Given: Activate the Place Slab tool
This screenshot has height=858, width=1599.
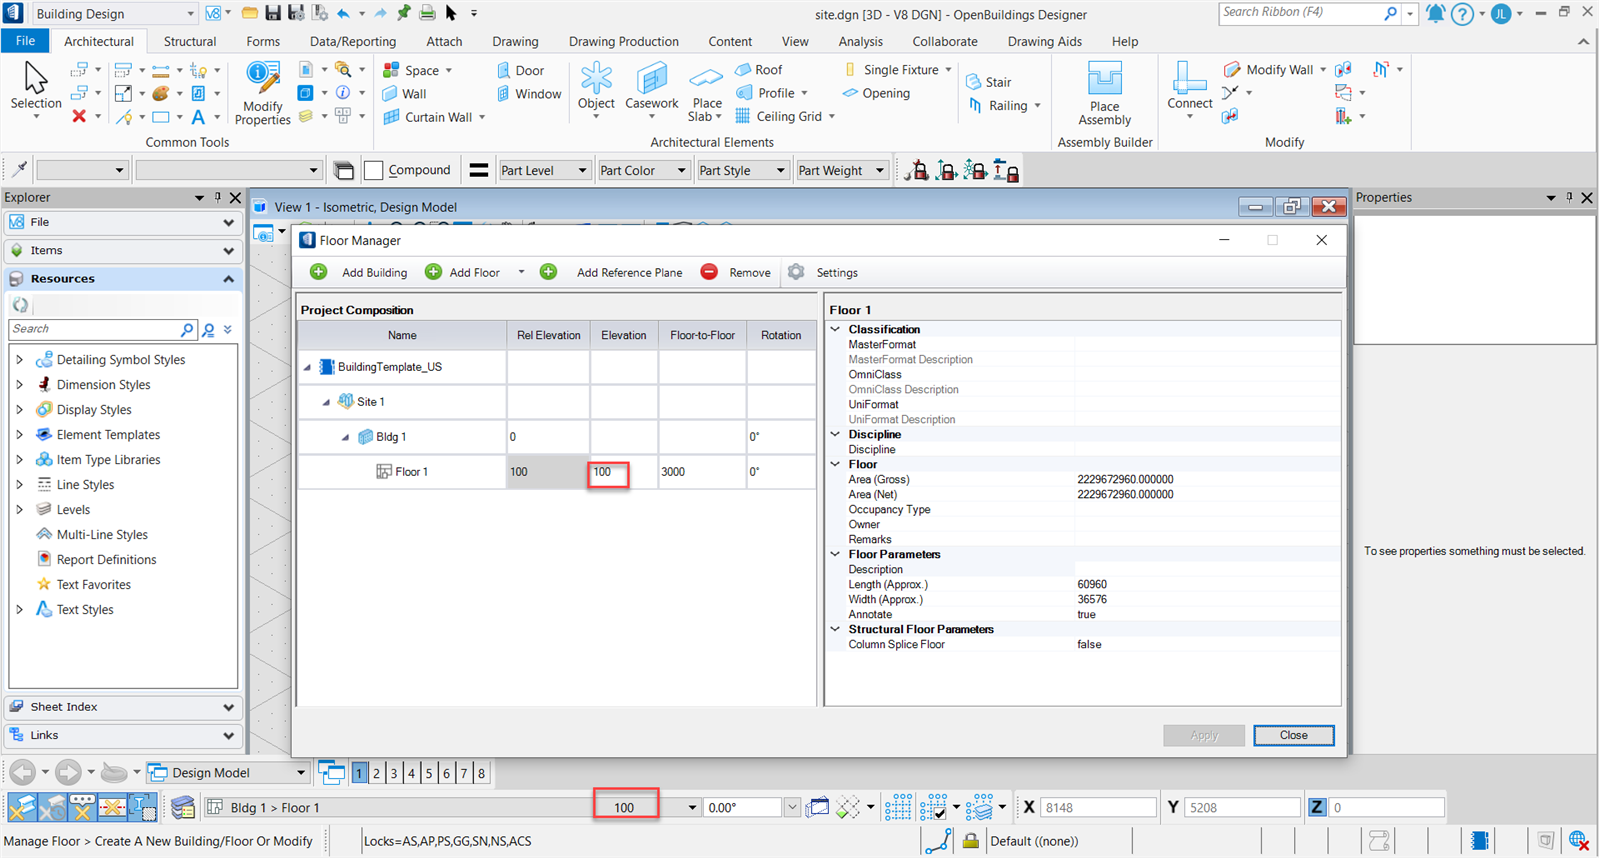Looking at the screenshot, I should [706, 93].
